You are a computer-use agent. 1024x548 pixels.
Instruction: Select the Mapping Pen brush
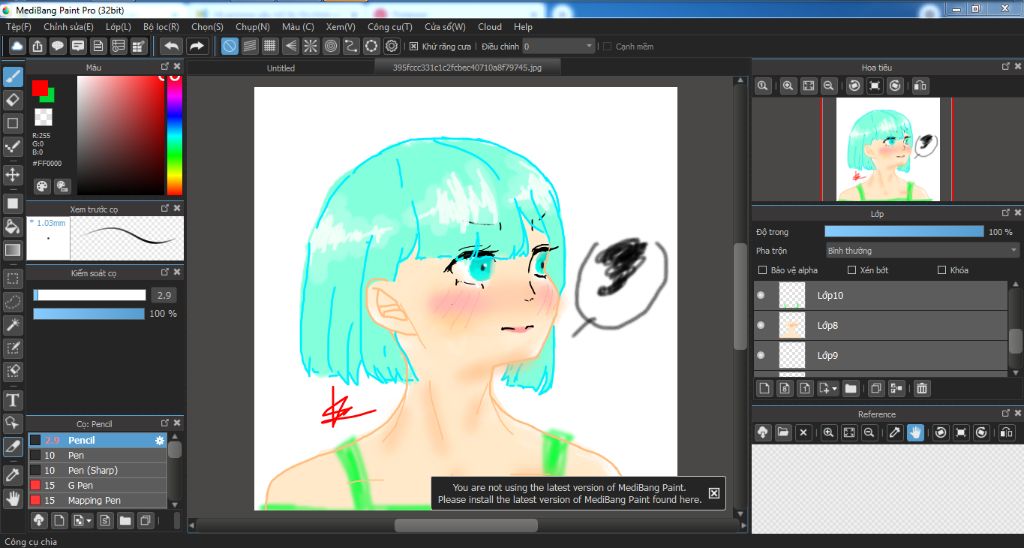click(x=97, y=500)
